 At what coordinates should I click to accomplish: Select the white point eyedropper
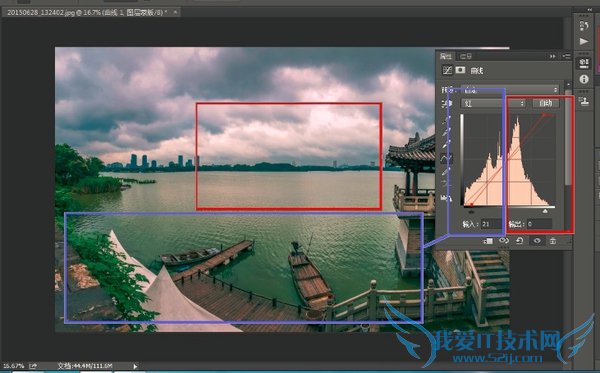(447, 145)
